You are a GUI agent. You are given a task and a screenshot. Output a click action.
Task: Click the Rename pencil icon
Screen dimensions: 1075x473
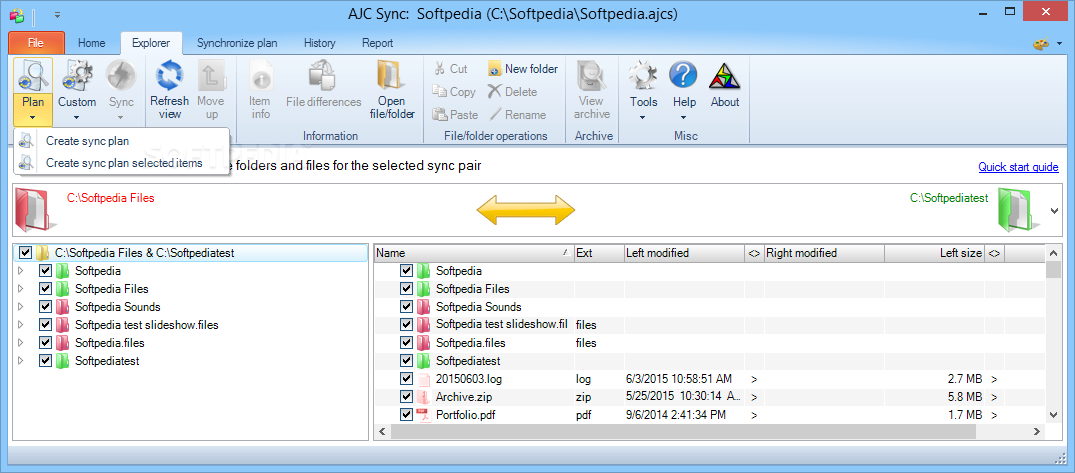pos(494,114)
